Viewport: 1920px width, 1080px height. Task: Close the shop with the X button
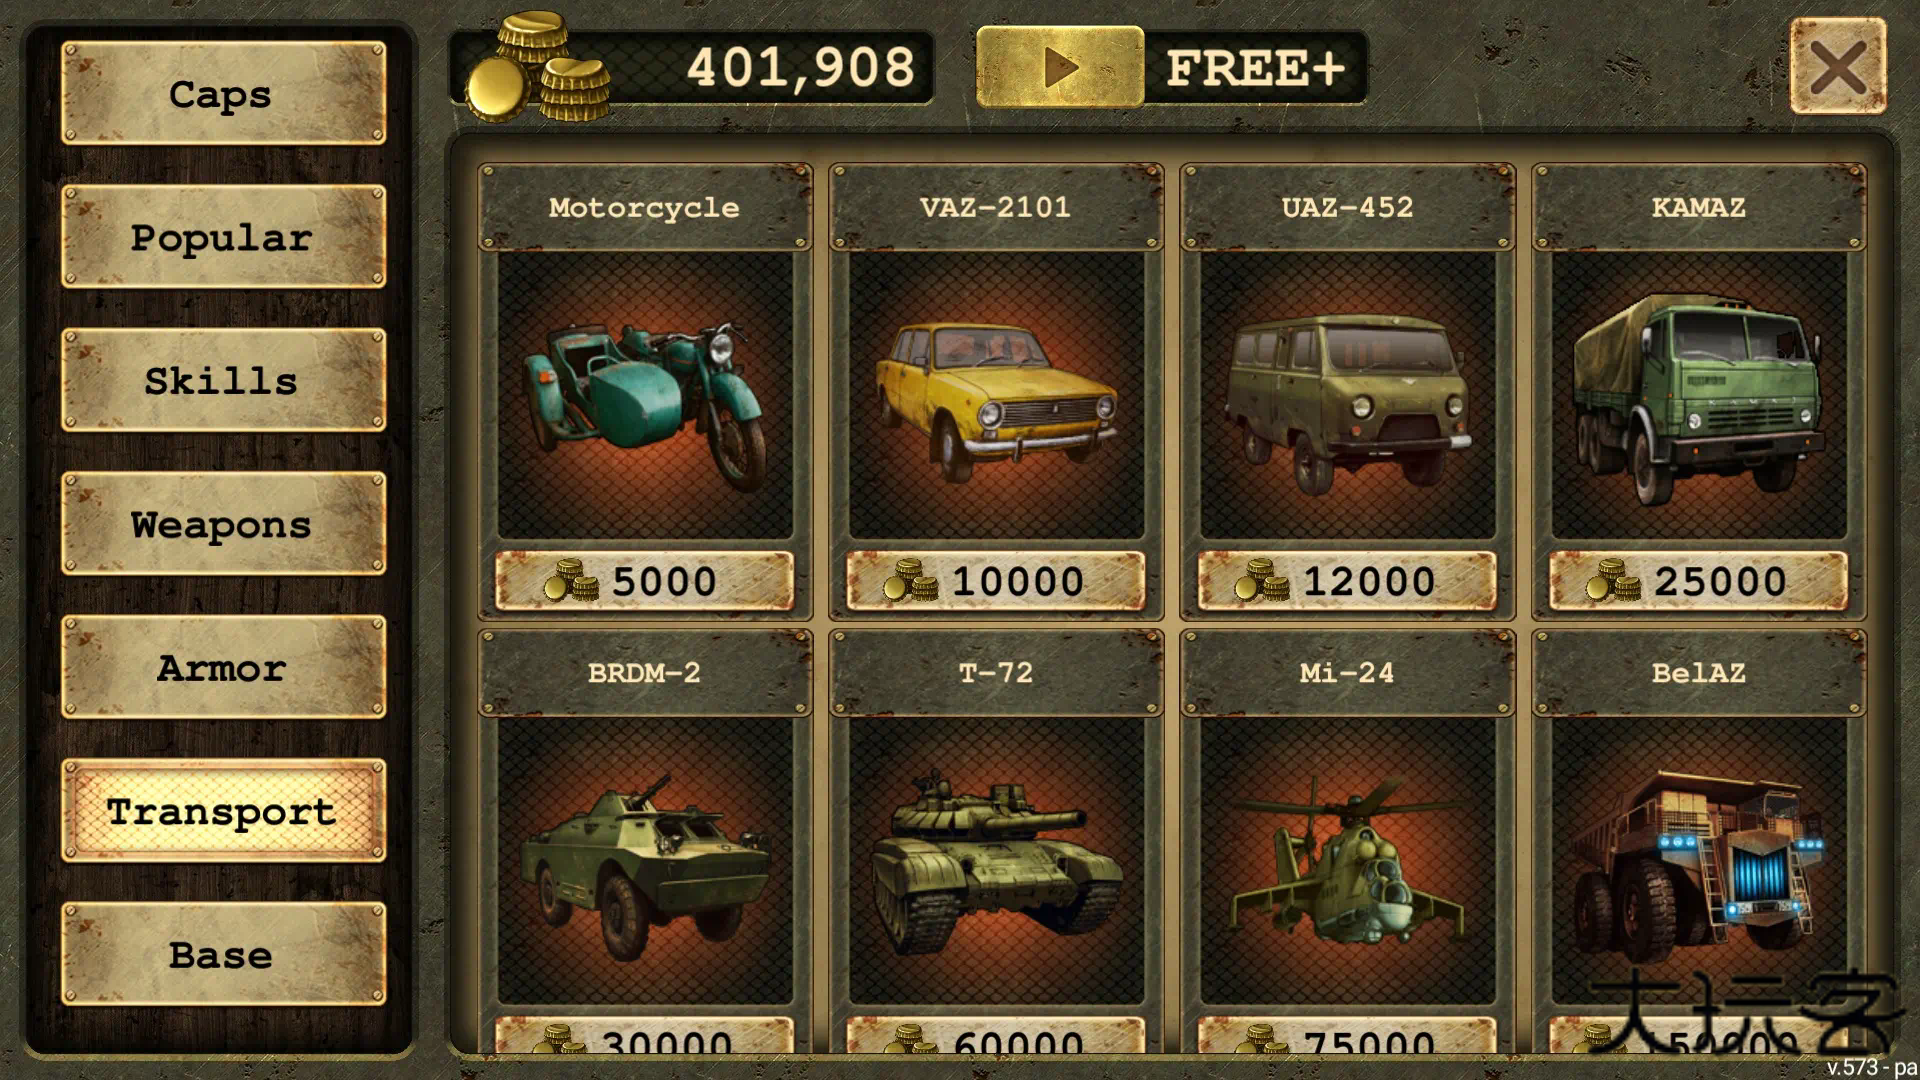[1838, 67]
